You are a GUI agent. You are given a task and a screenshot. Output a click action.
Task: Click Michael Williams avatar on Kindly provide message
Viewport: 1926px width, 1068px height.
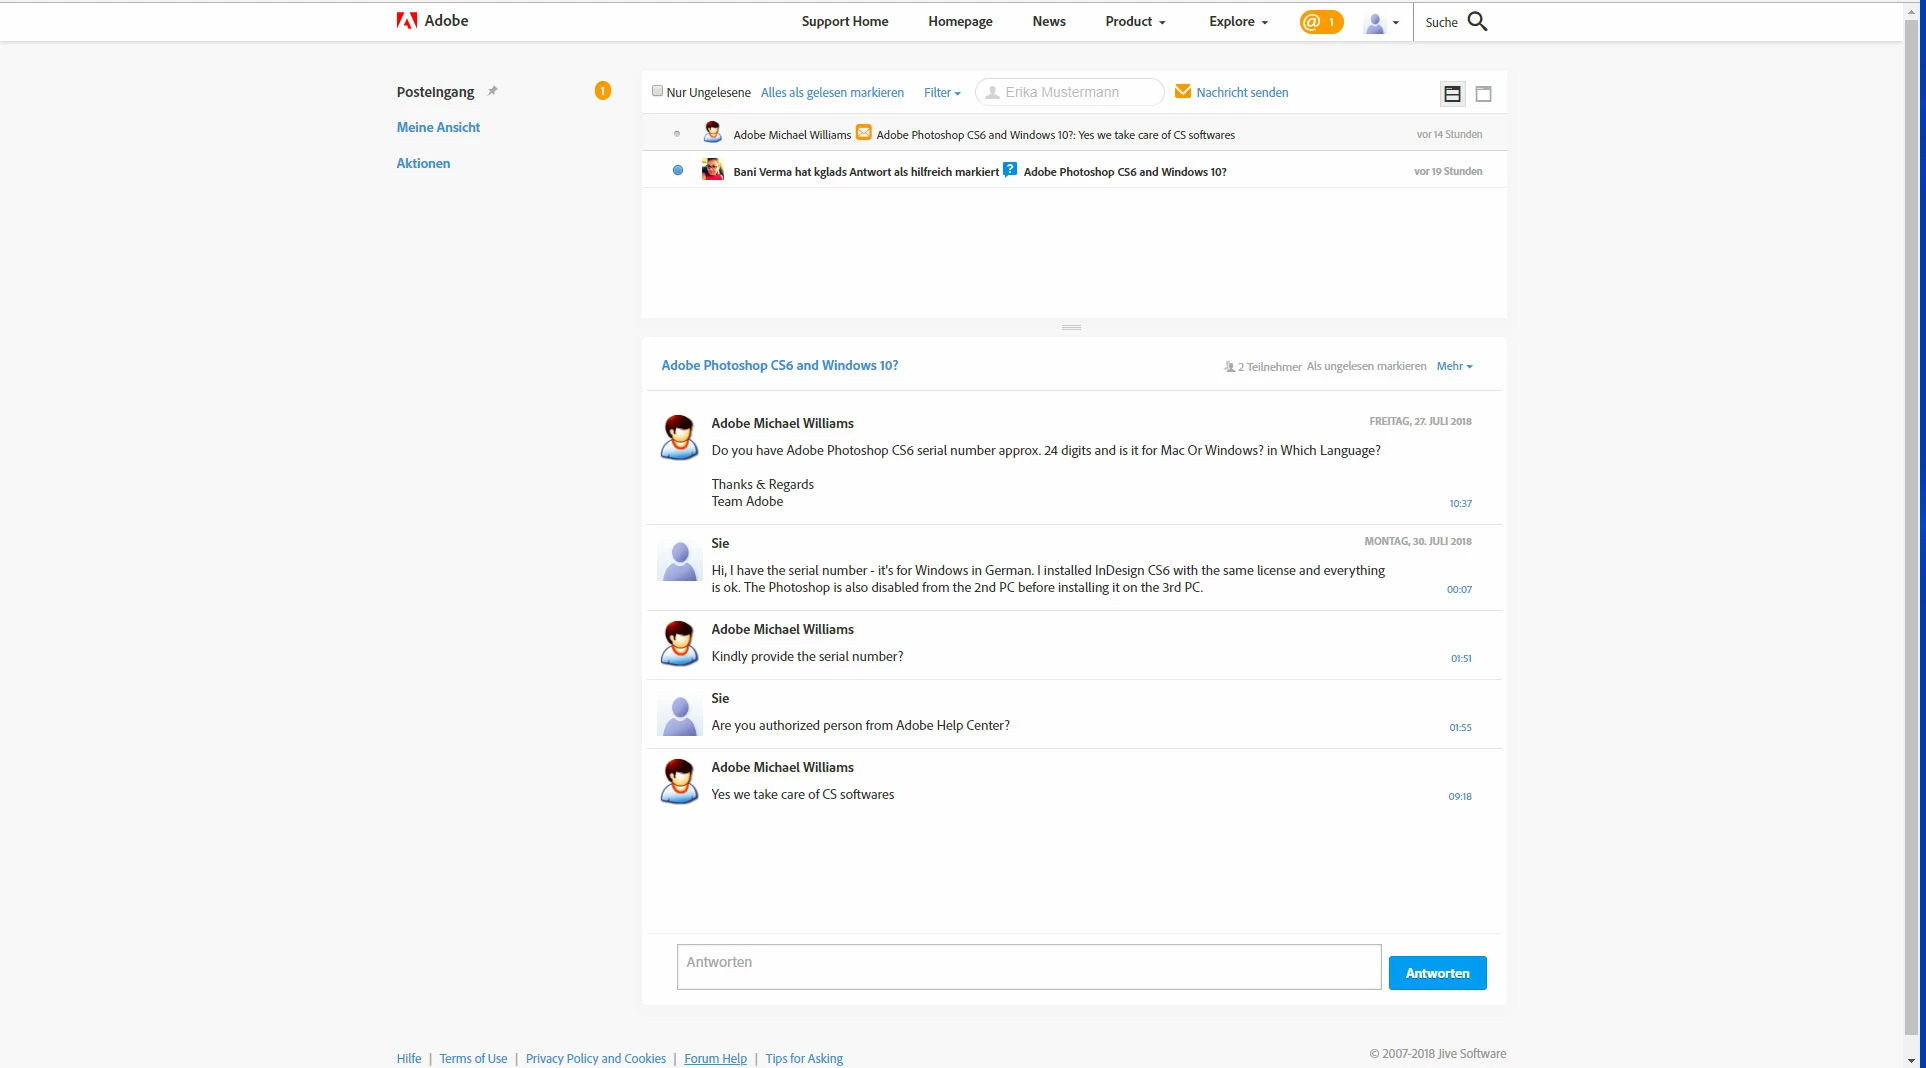pos(679,643)
